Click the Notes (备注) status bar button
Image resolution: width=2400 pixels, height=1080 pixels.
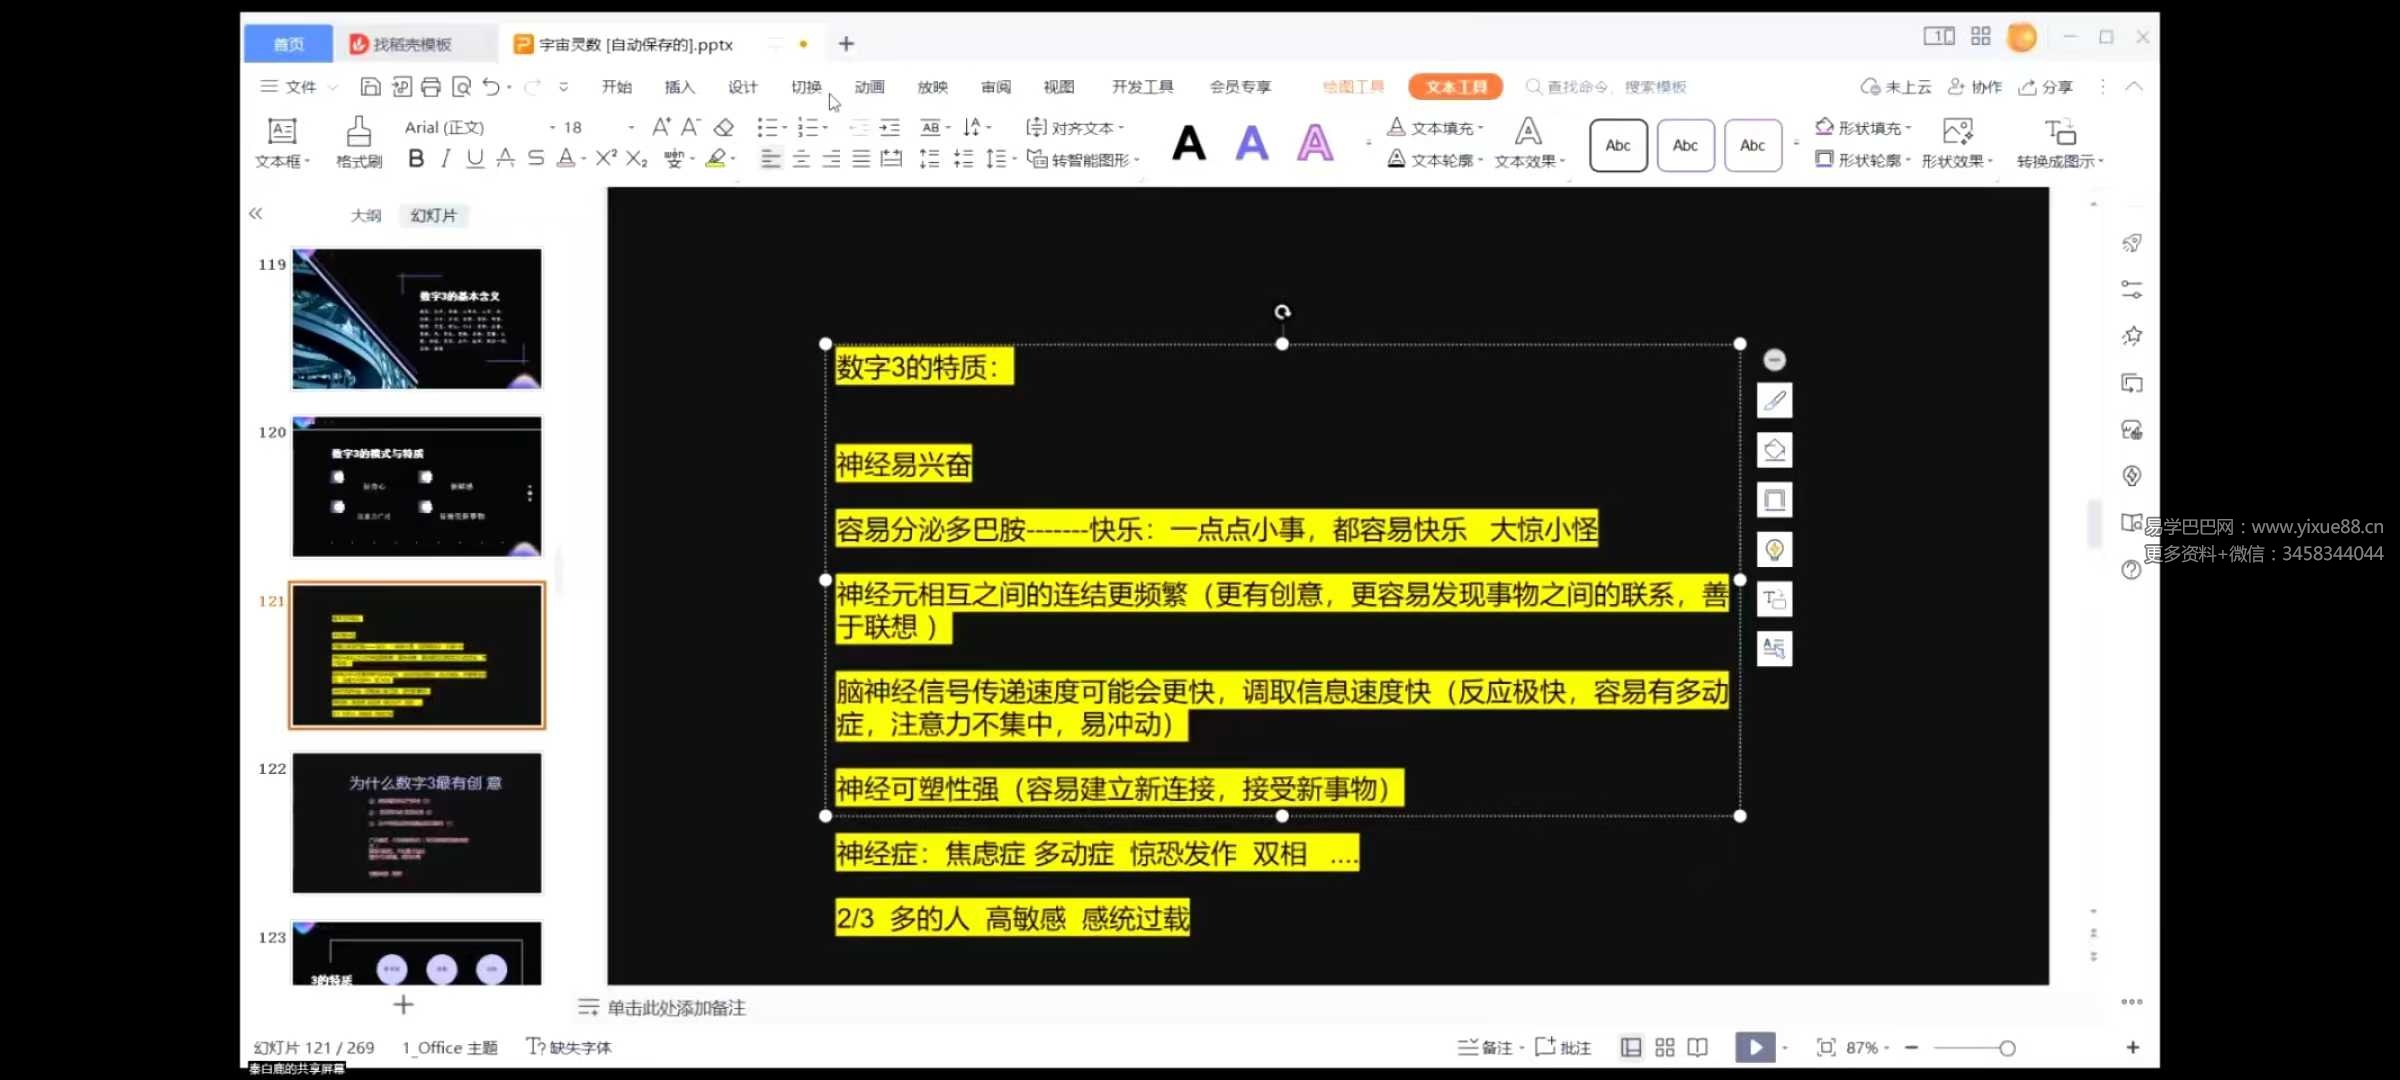pos(1486,1047)
